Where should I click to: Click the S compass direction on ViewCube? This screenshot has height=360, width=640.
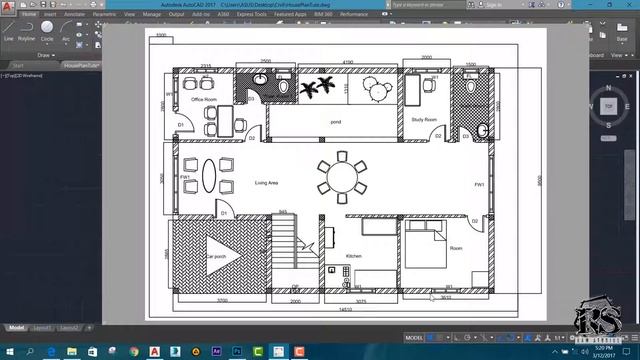click(609, 125)
